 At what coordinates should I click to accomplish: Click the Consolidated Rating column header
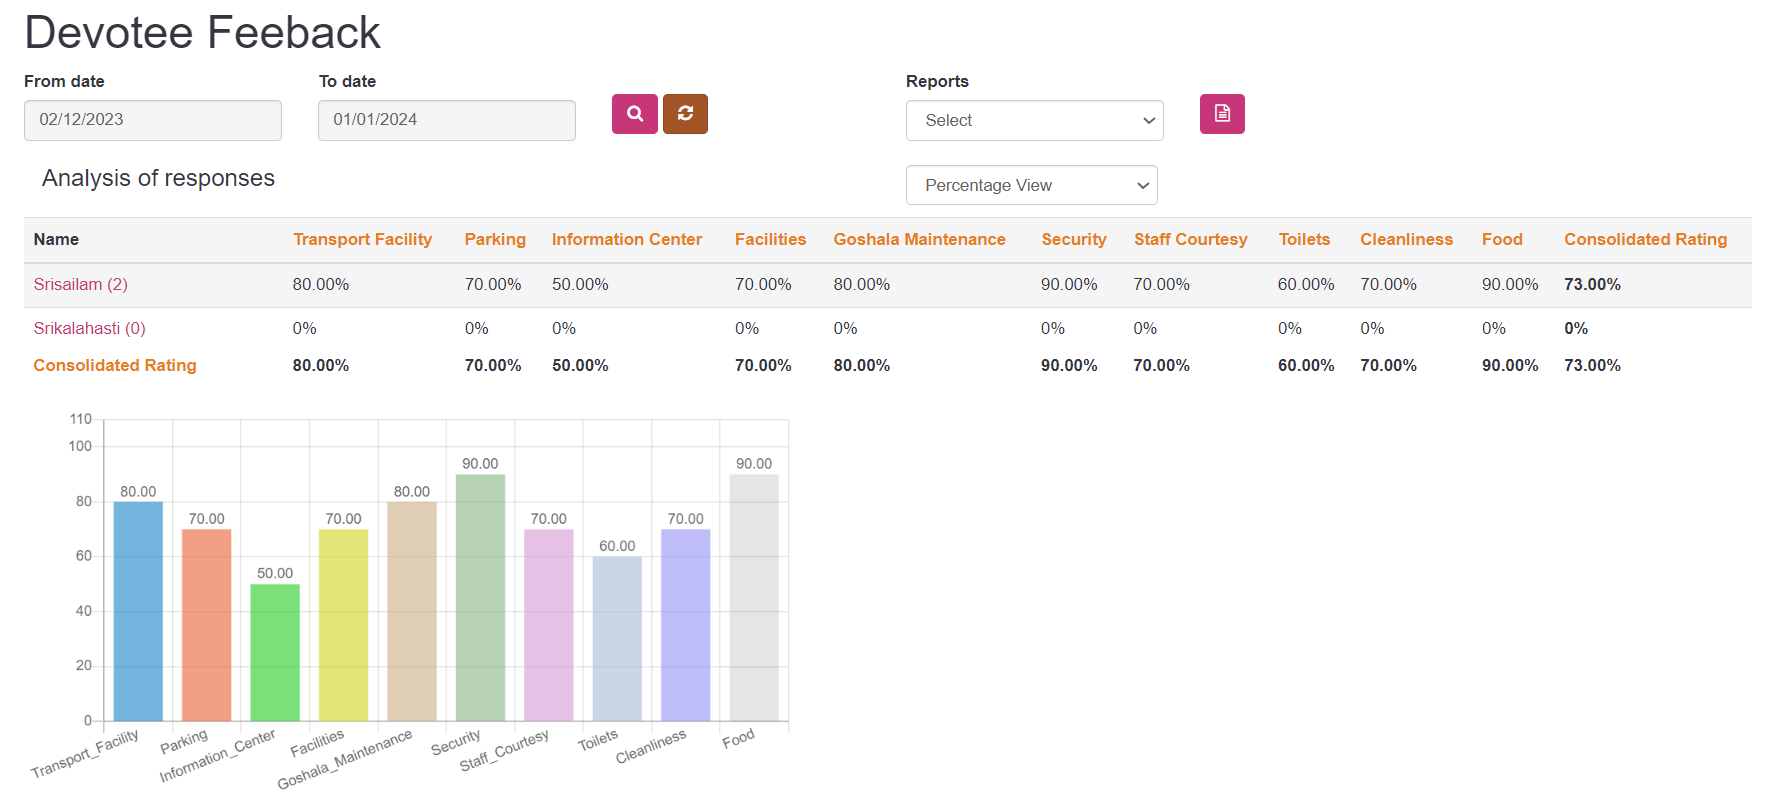(x=1645, y=240)
